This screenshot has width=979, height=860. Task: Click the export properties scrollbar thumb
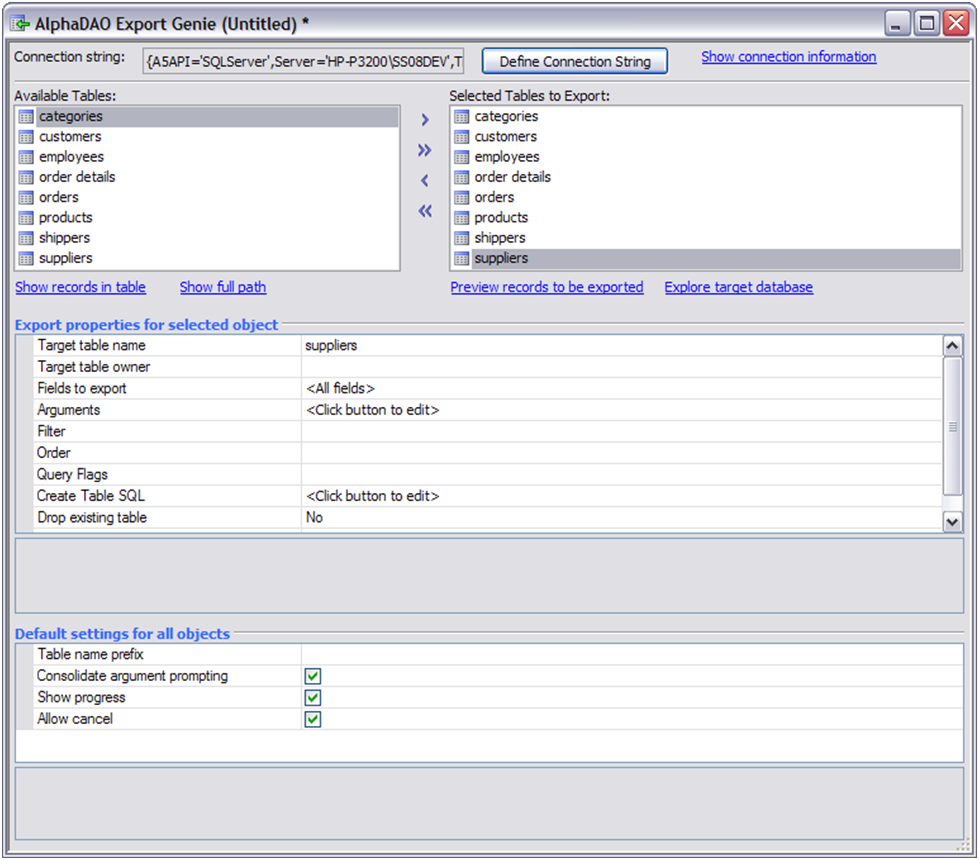coord(952,426)
